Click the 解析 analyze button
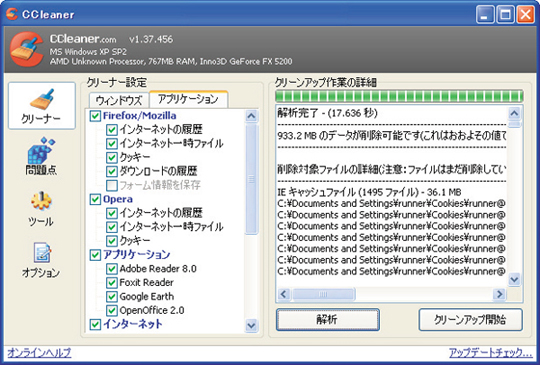Screen dimensions: 540x365 (x=328, y=320)
